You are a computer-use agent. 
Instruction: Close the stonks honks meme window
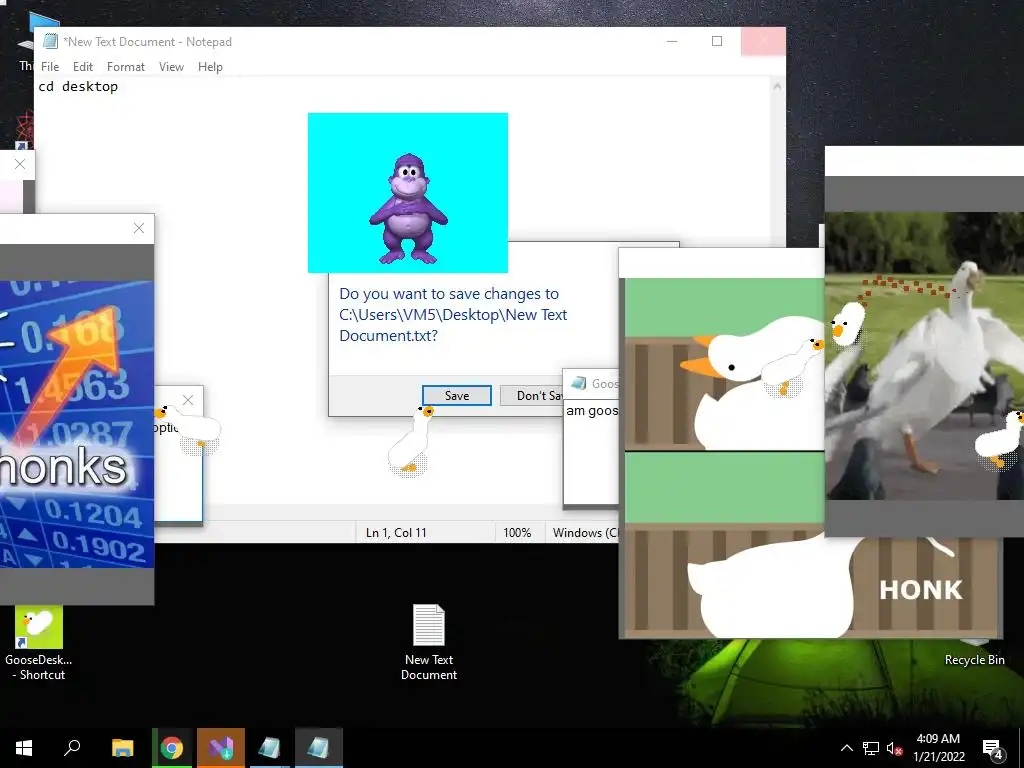(138, 228)
